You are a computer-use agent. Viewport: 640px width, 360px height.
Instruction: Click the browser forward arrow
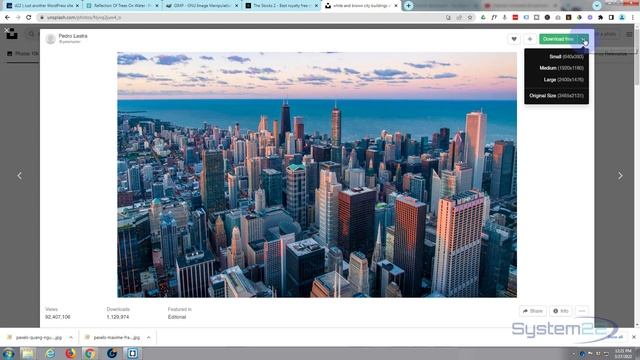click(18, 18)
